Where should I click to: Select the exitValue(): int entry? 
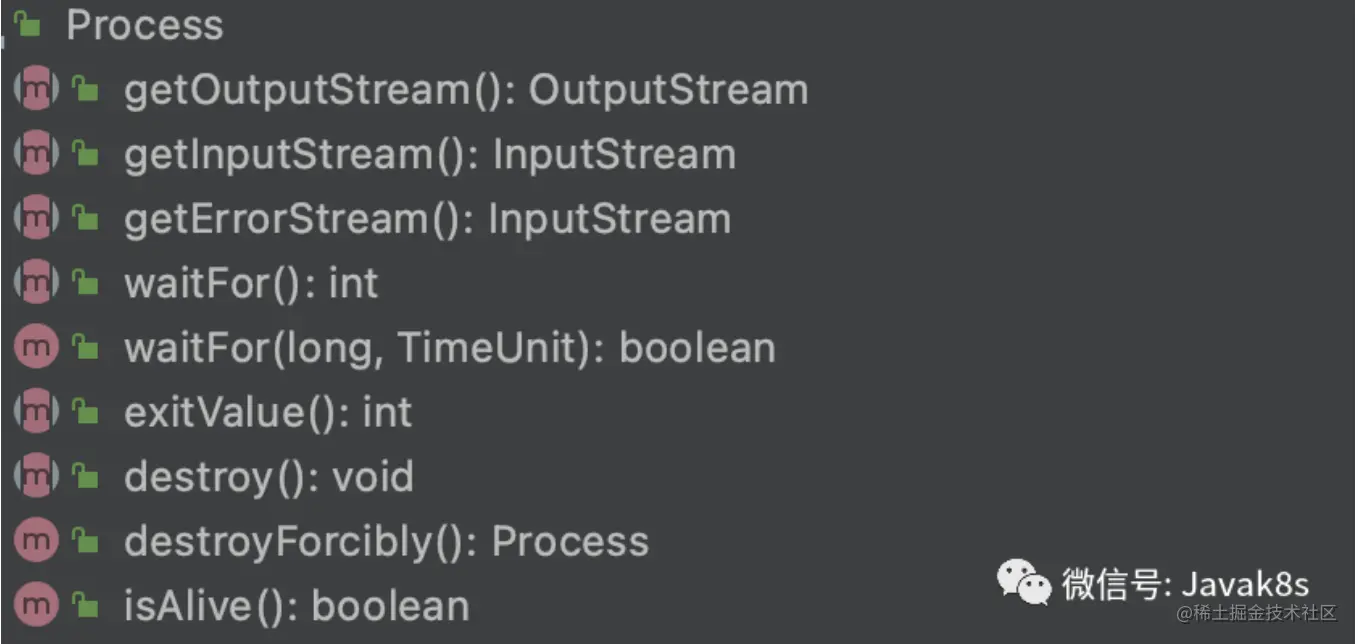point(267,413)
